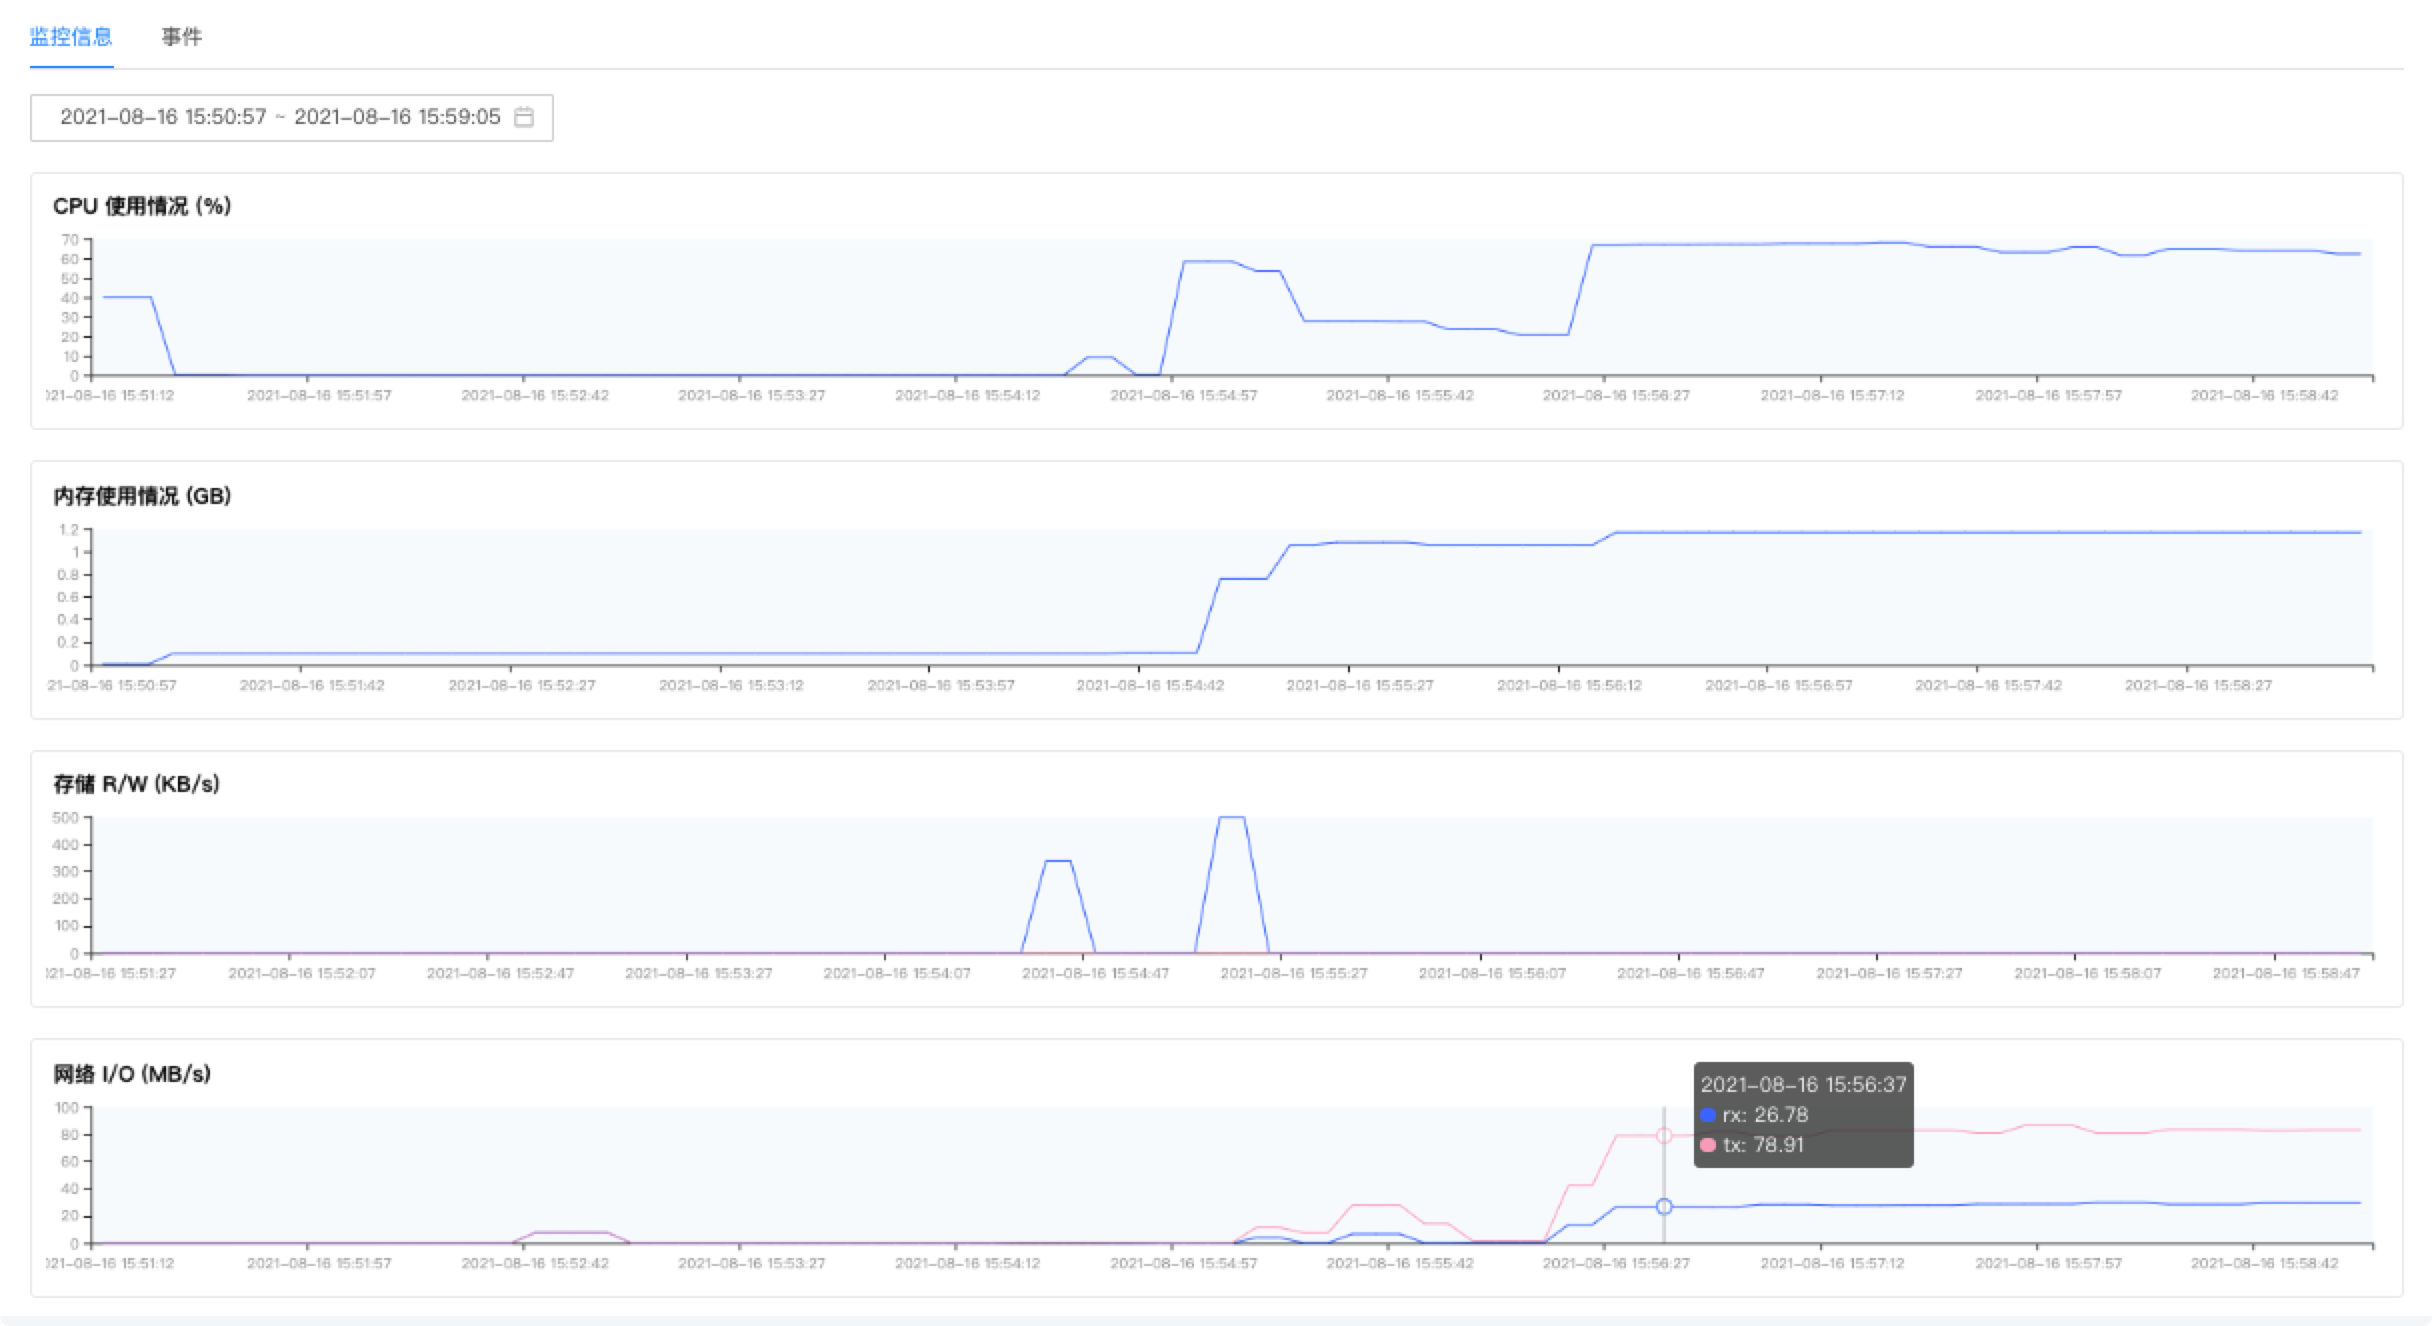
Task: Click the tx data point marker on network chart
Action: coord(1664,1135)
